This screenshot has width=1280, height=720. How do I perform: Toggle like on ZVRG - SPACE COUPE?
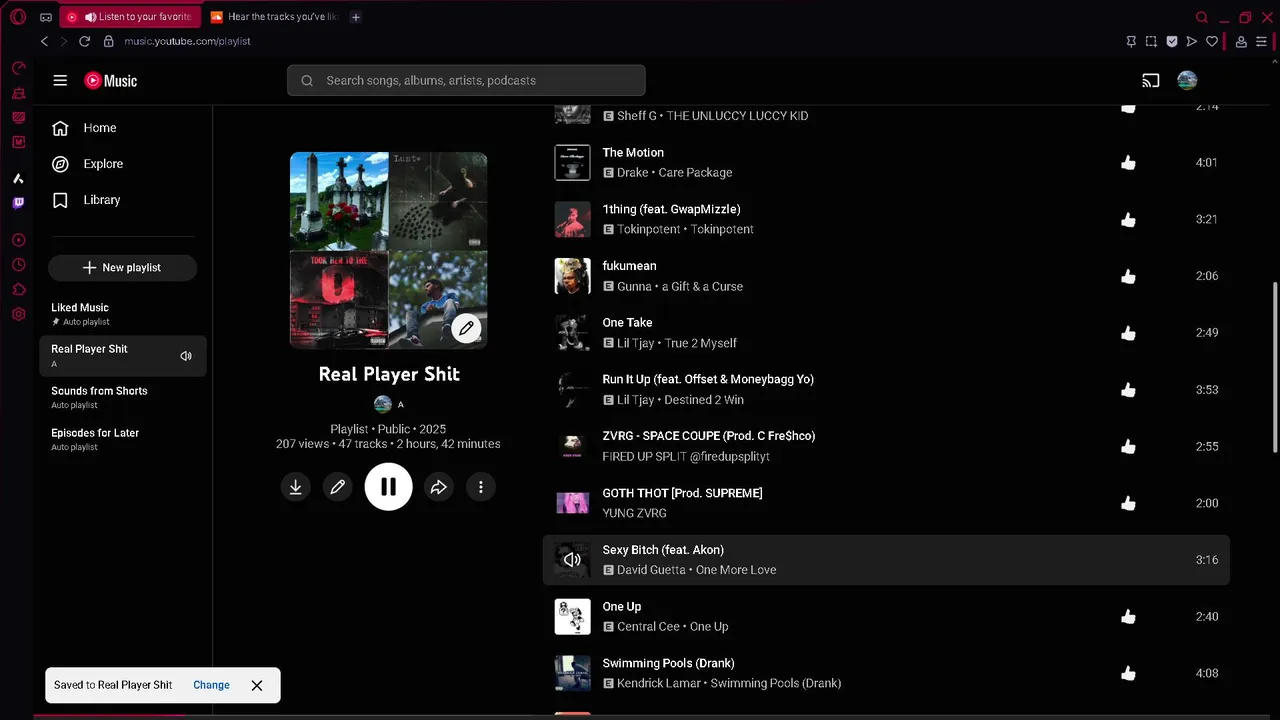click(x=1128, y=446)
